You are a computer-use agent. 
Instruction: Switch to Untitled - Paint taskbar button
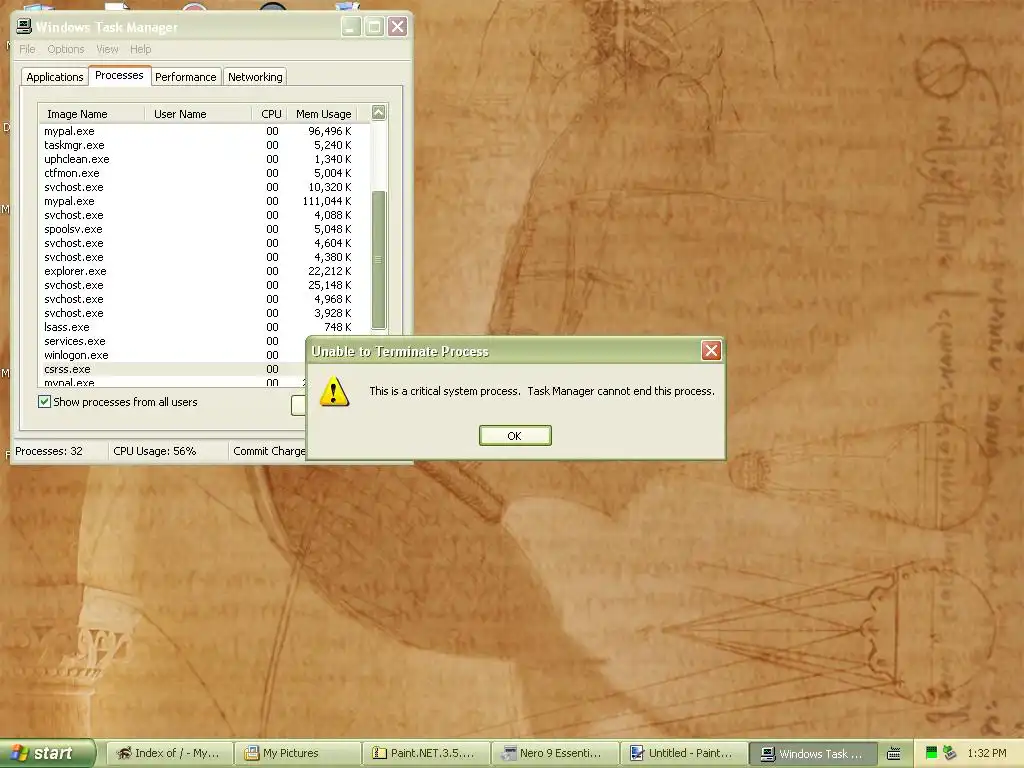pos(683,753)
